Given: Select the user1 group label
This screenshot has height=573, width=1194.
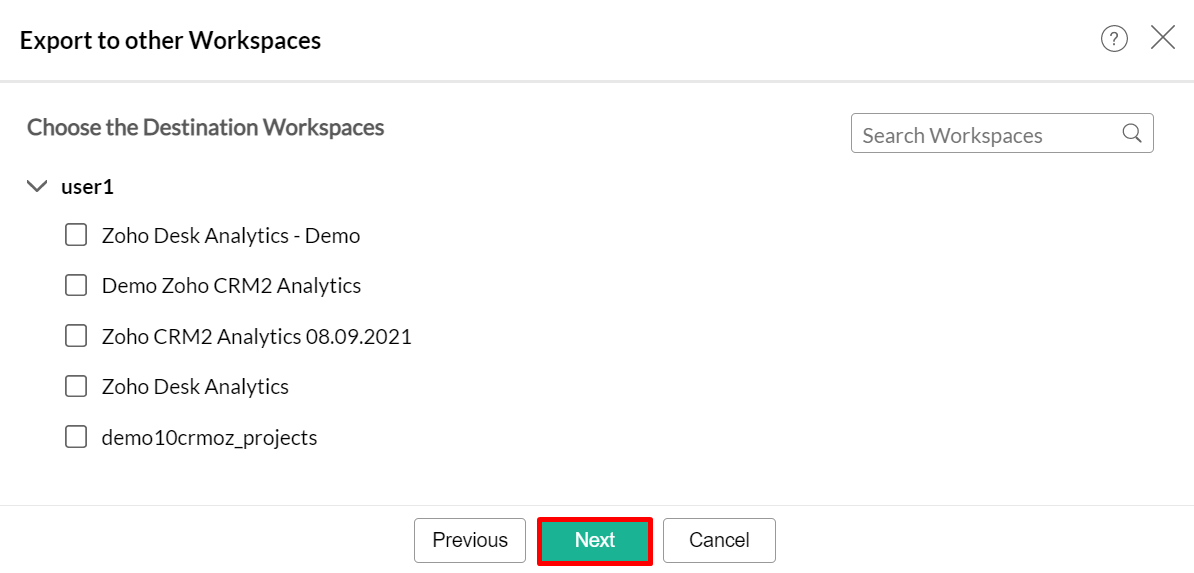Looking at the screenshot, I should (88, 187).
